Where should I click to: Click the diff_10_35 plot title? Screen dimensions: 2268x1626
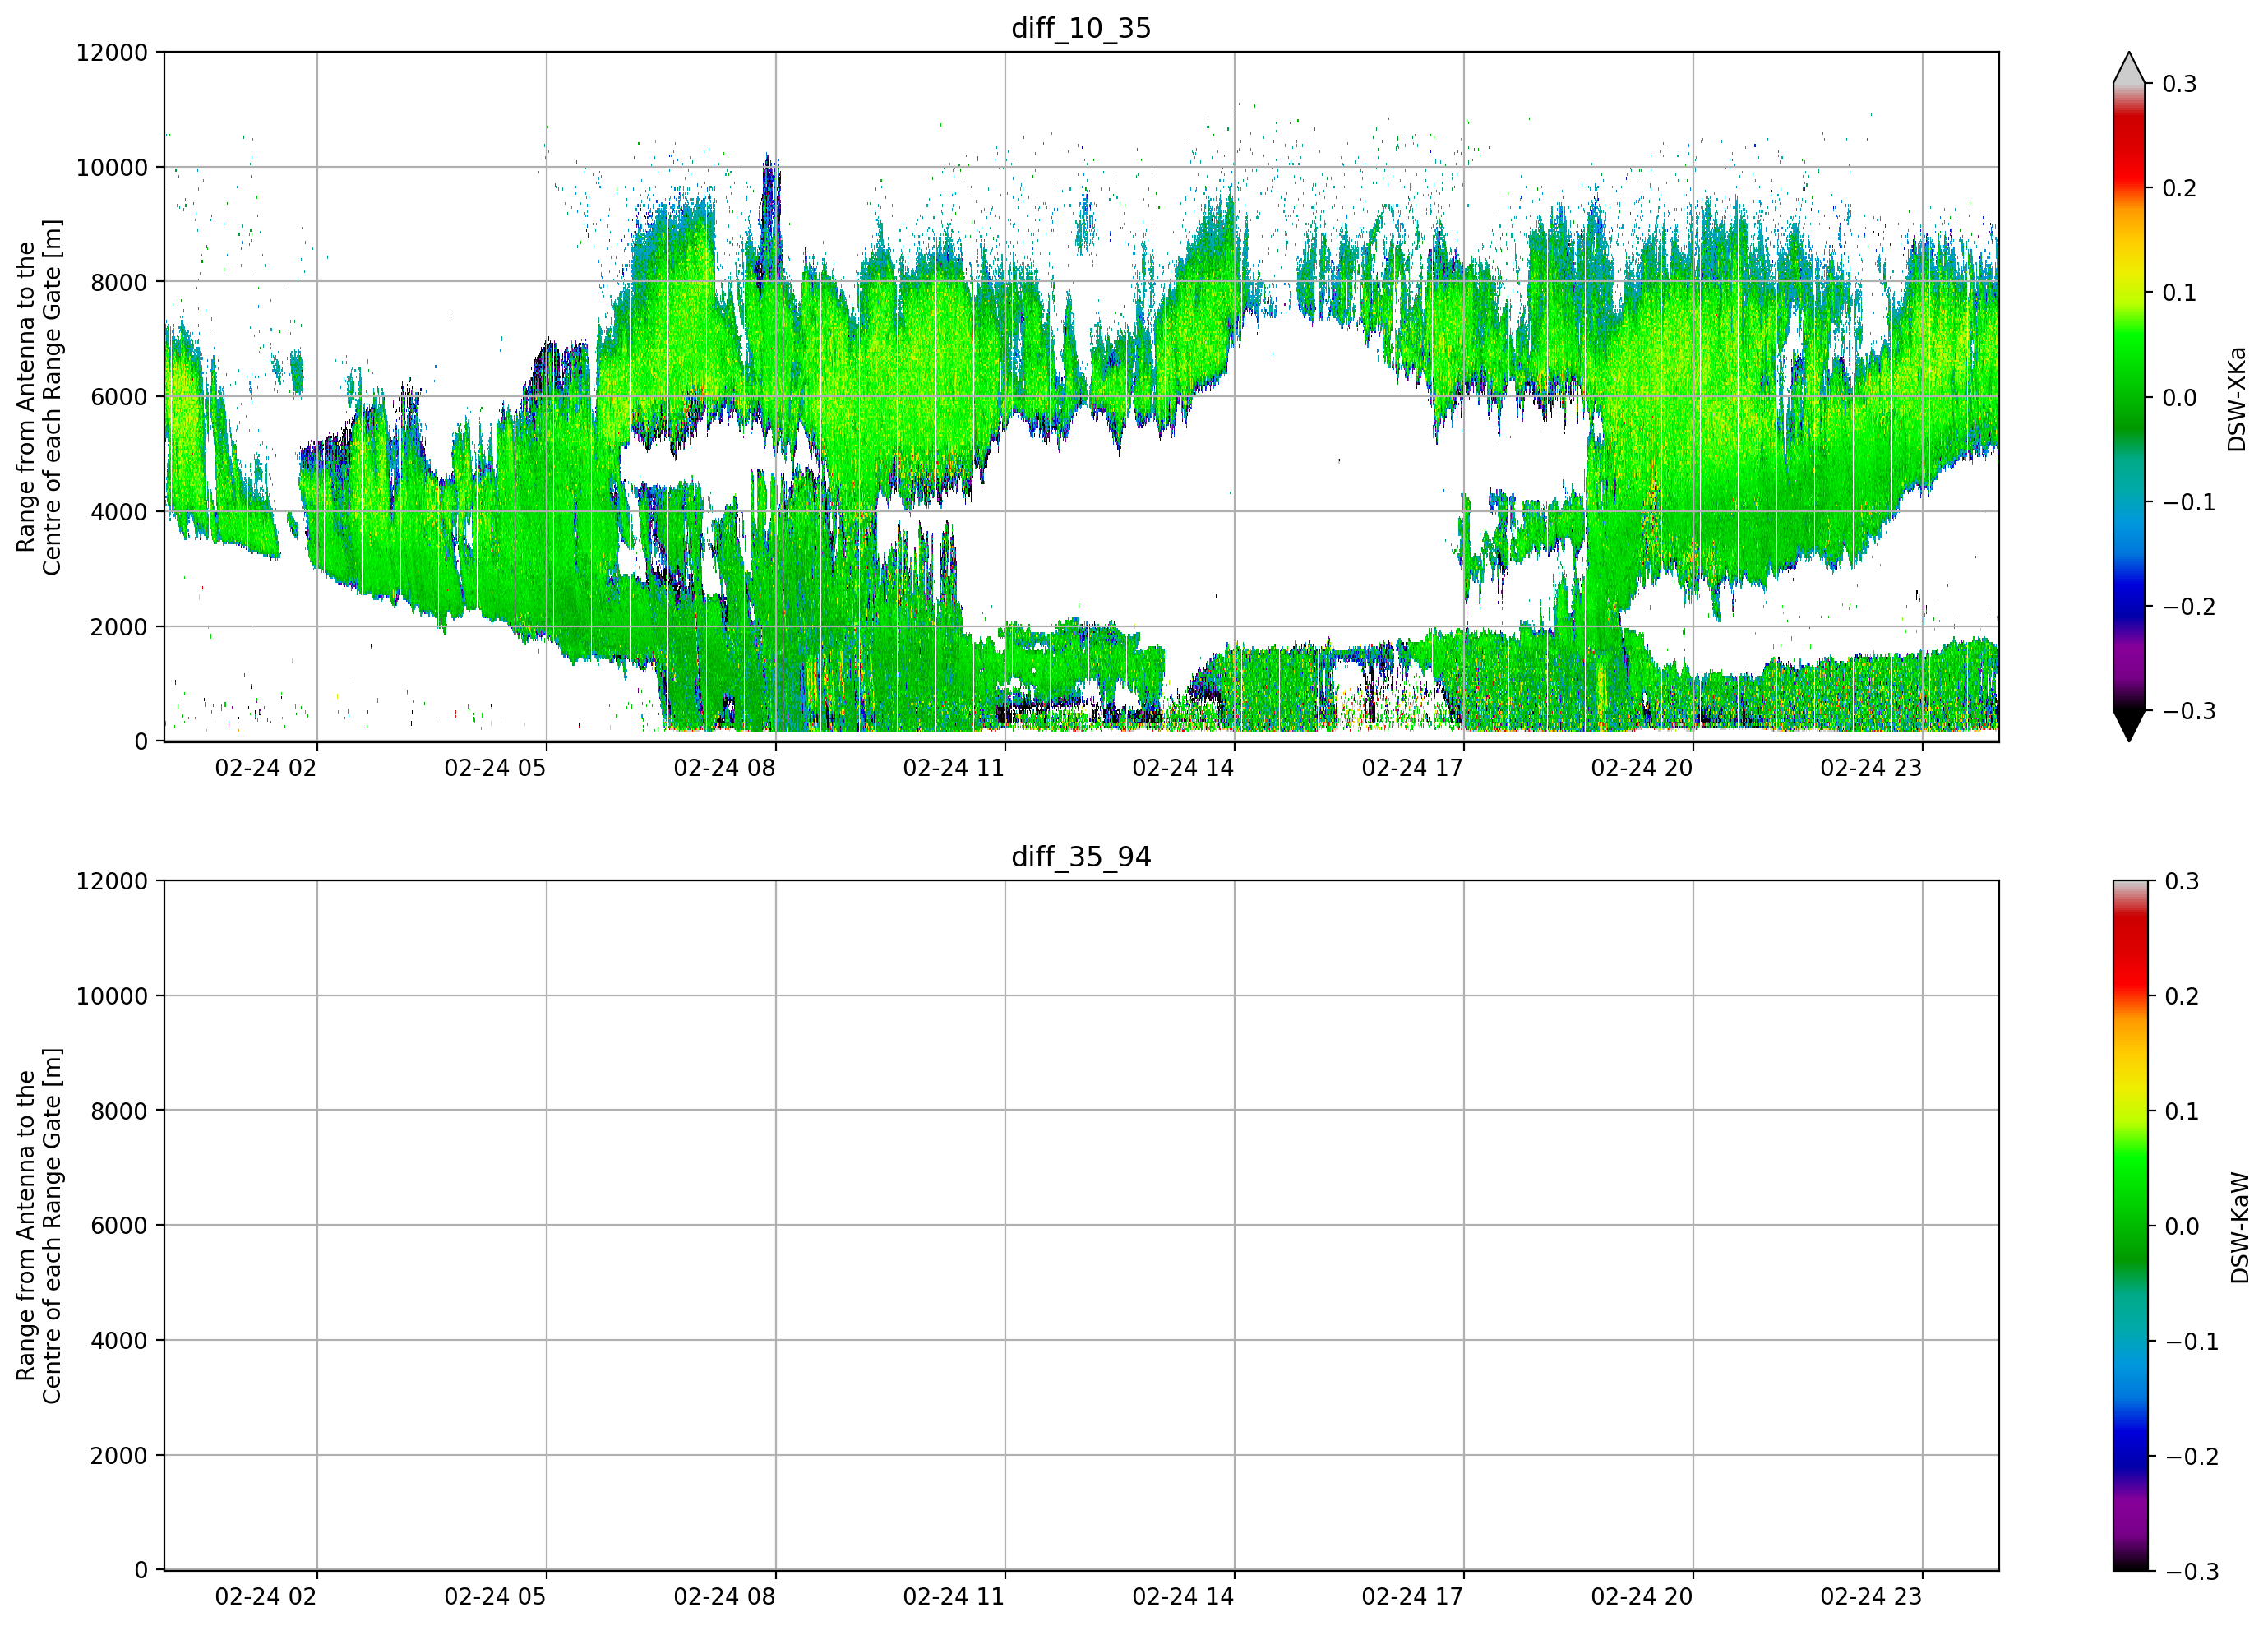coord(1081,28)
